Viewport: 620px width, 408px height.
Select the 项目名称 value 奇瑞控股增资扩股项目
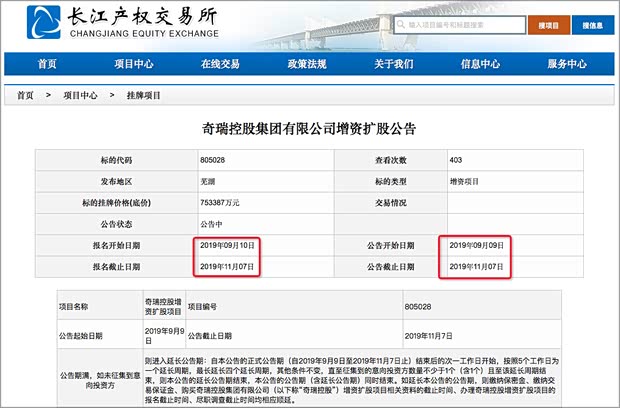pyautogui.click(x=163, y=307)
